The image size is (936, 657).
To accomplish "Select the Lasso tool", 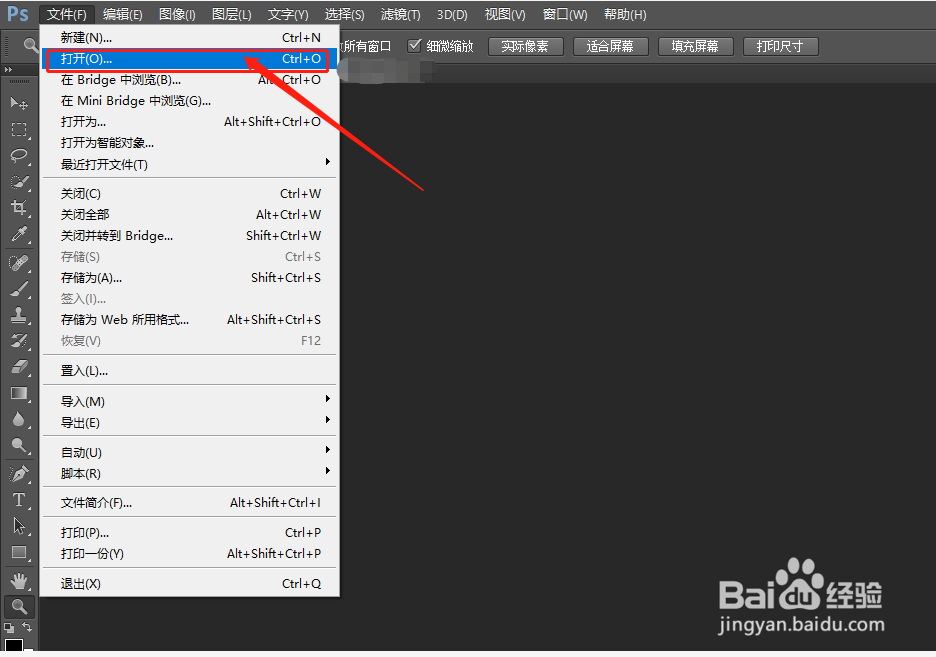I will [x=19, y=156].
